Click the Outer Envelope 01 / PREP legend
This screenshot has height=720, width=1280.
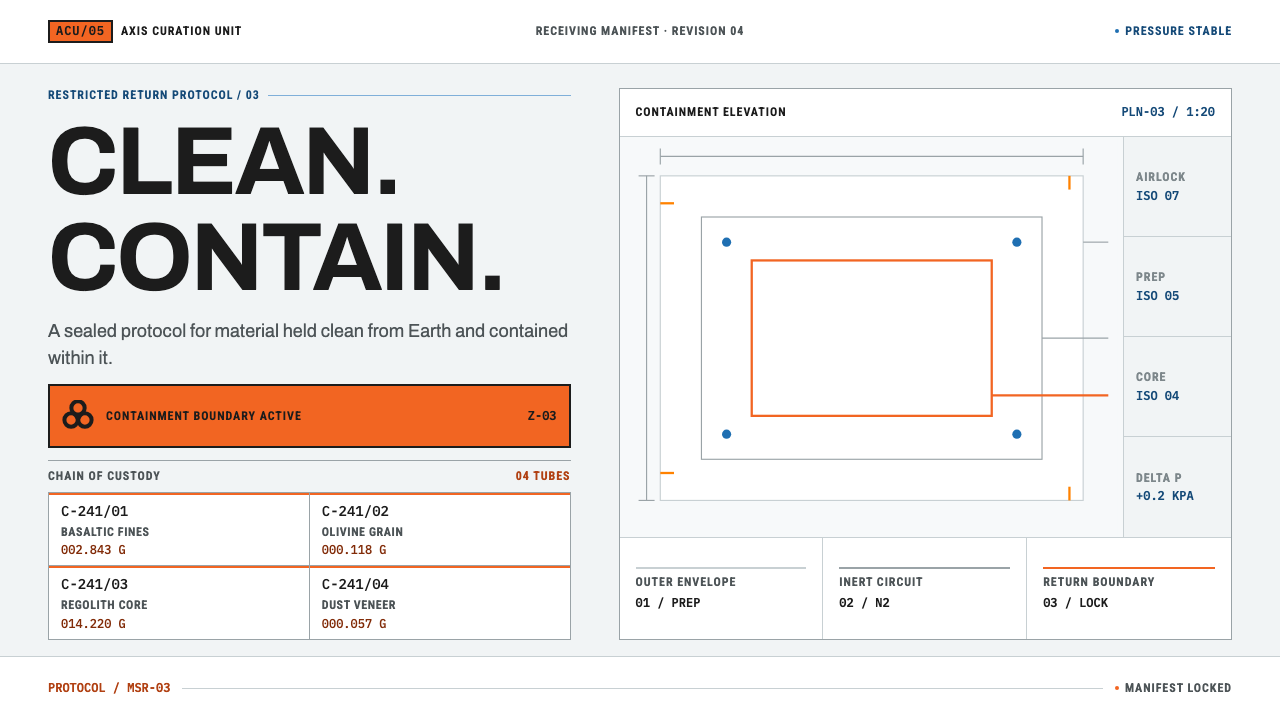[721, 588]
